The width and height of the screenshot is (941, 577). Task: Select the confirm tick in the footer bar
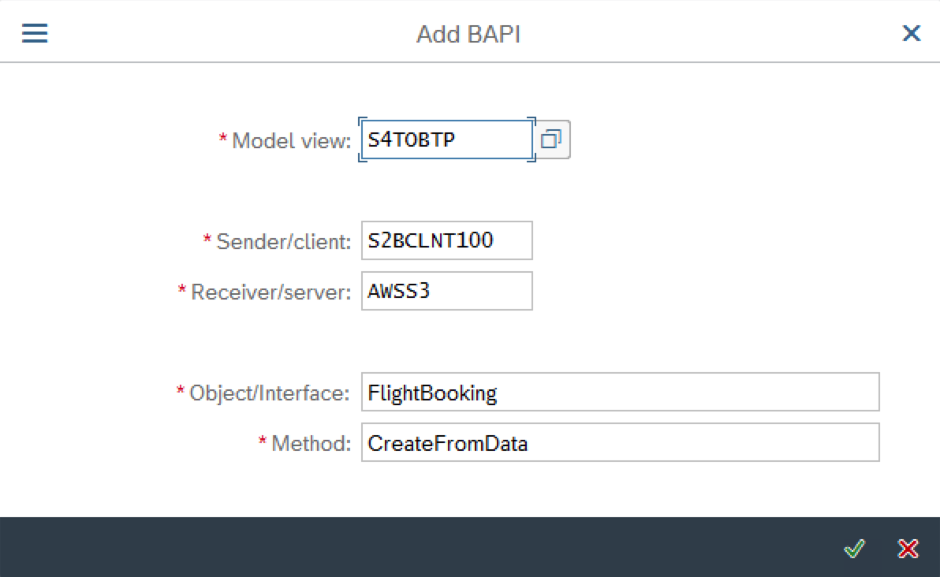click(855, 548)
